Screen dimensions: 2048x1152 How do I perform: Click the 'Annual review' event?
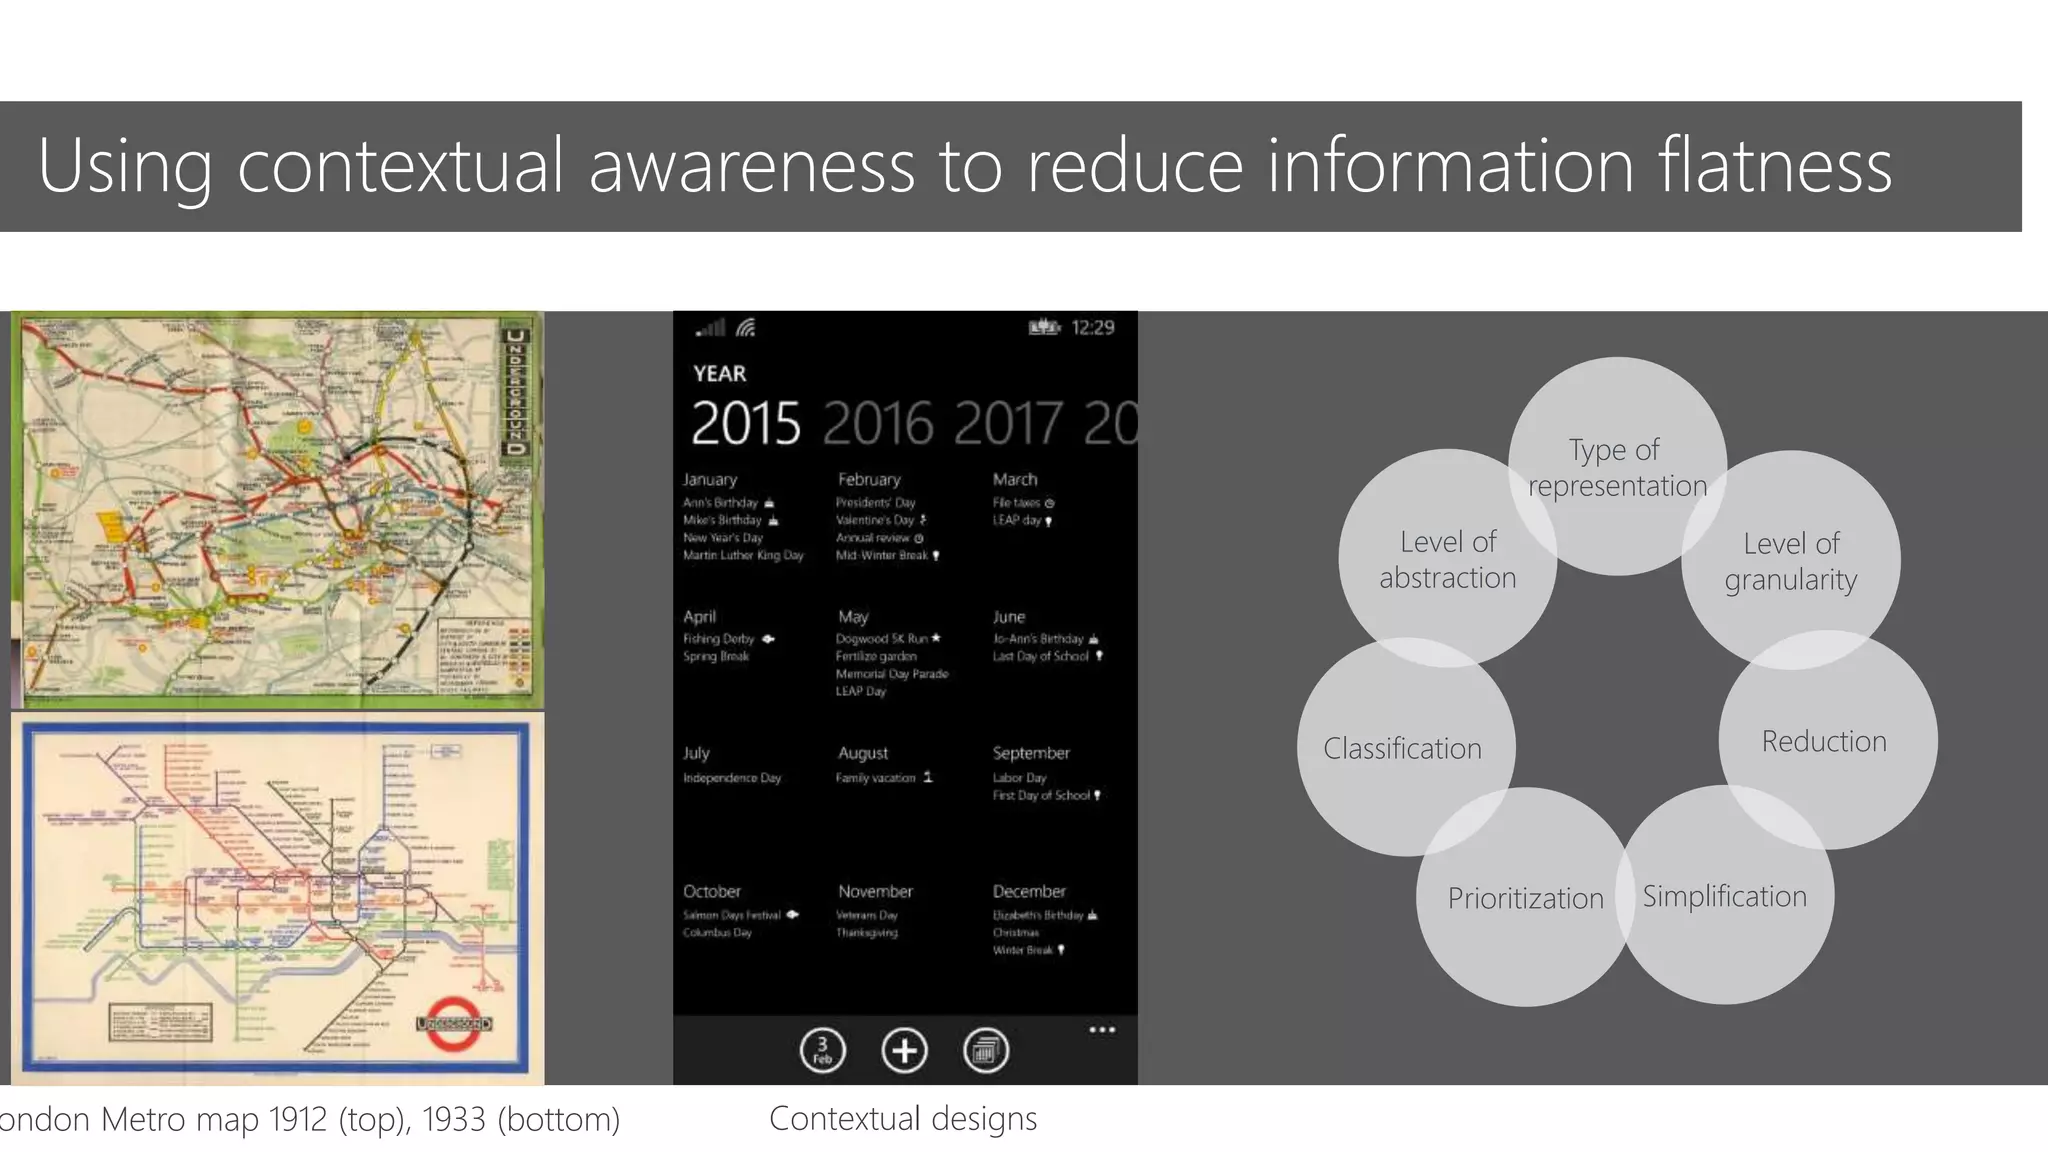(x=880, y=538)
